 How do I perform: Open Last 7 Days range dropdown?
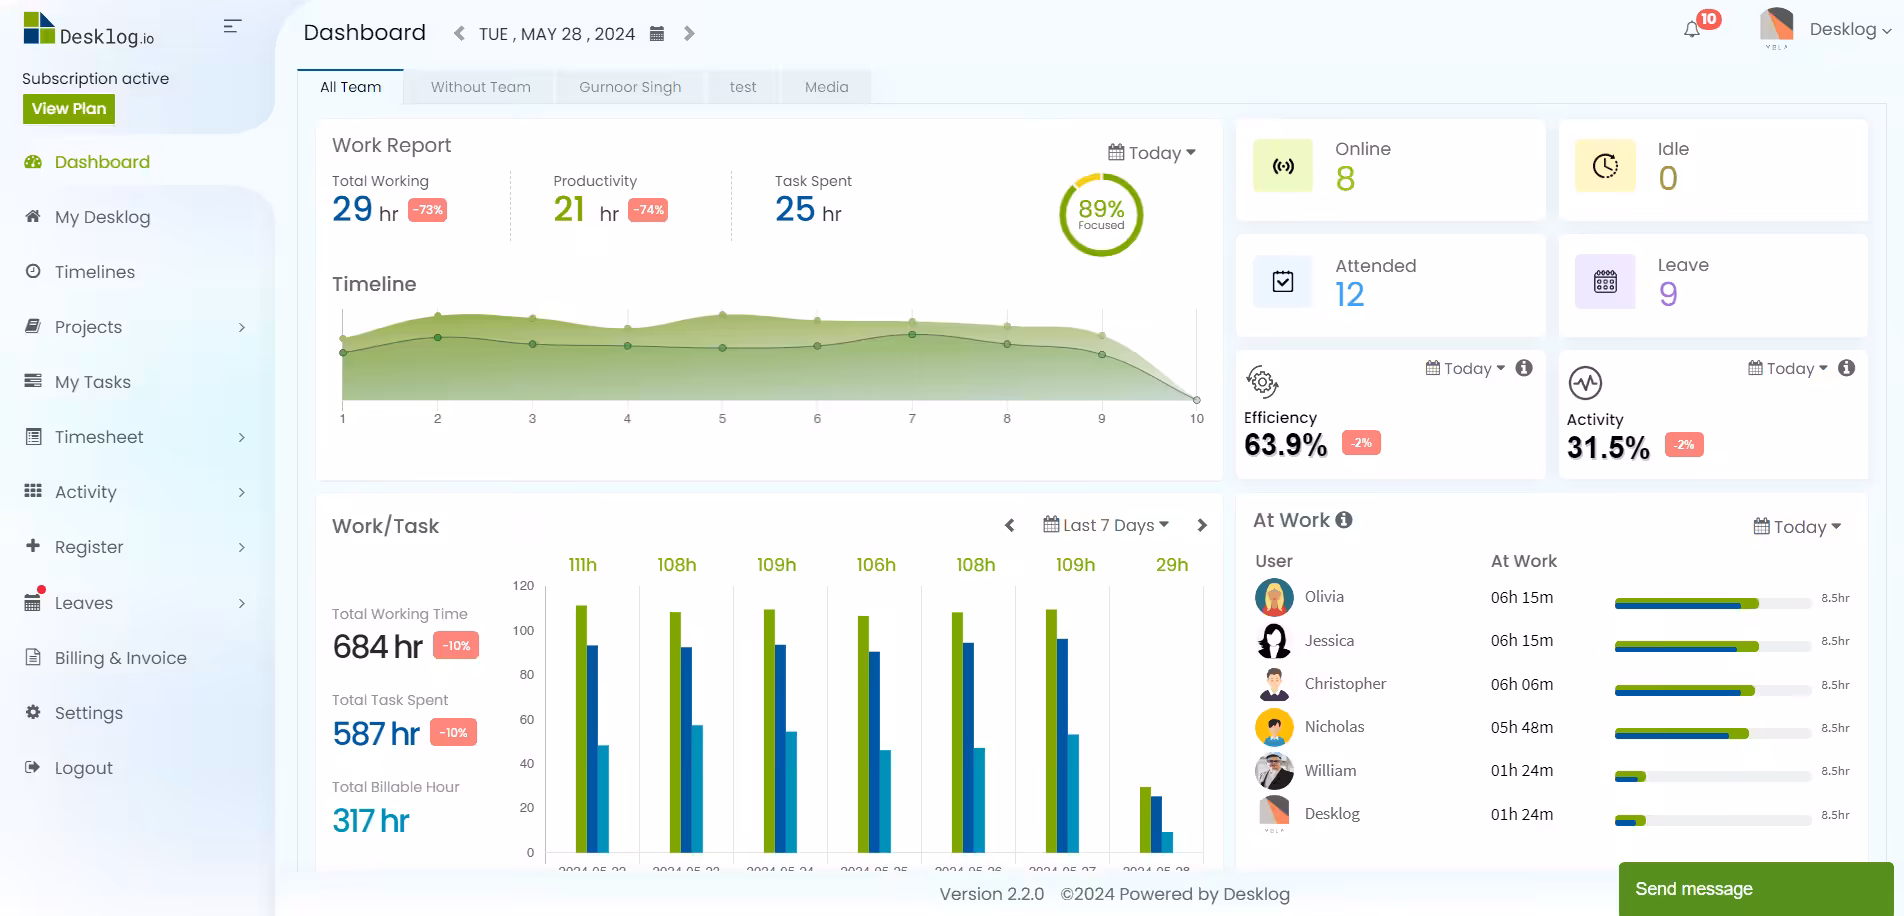point(1106,525)
